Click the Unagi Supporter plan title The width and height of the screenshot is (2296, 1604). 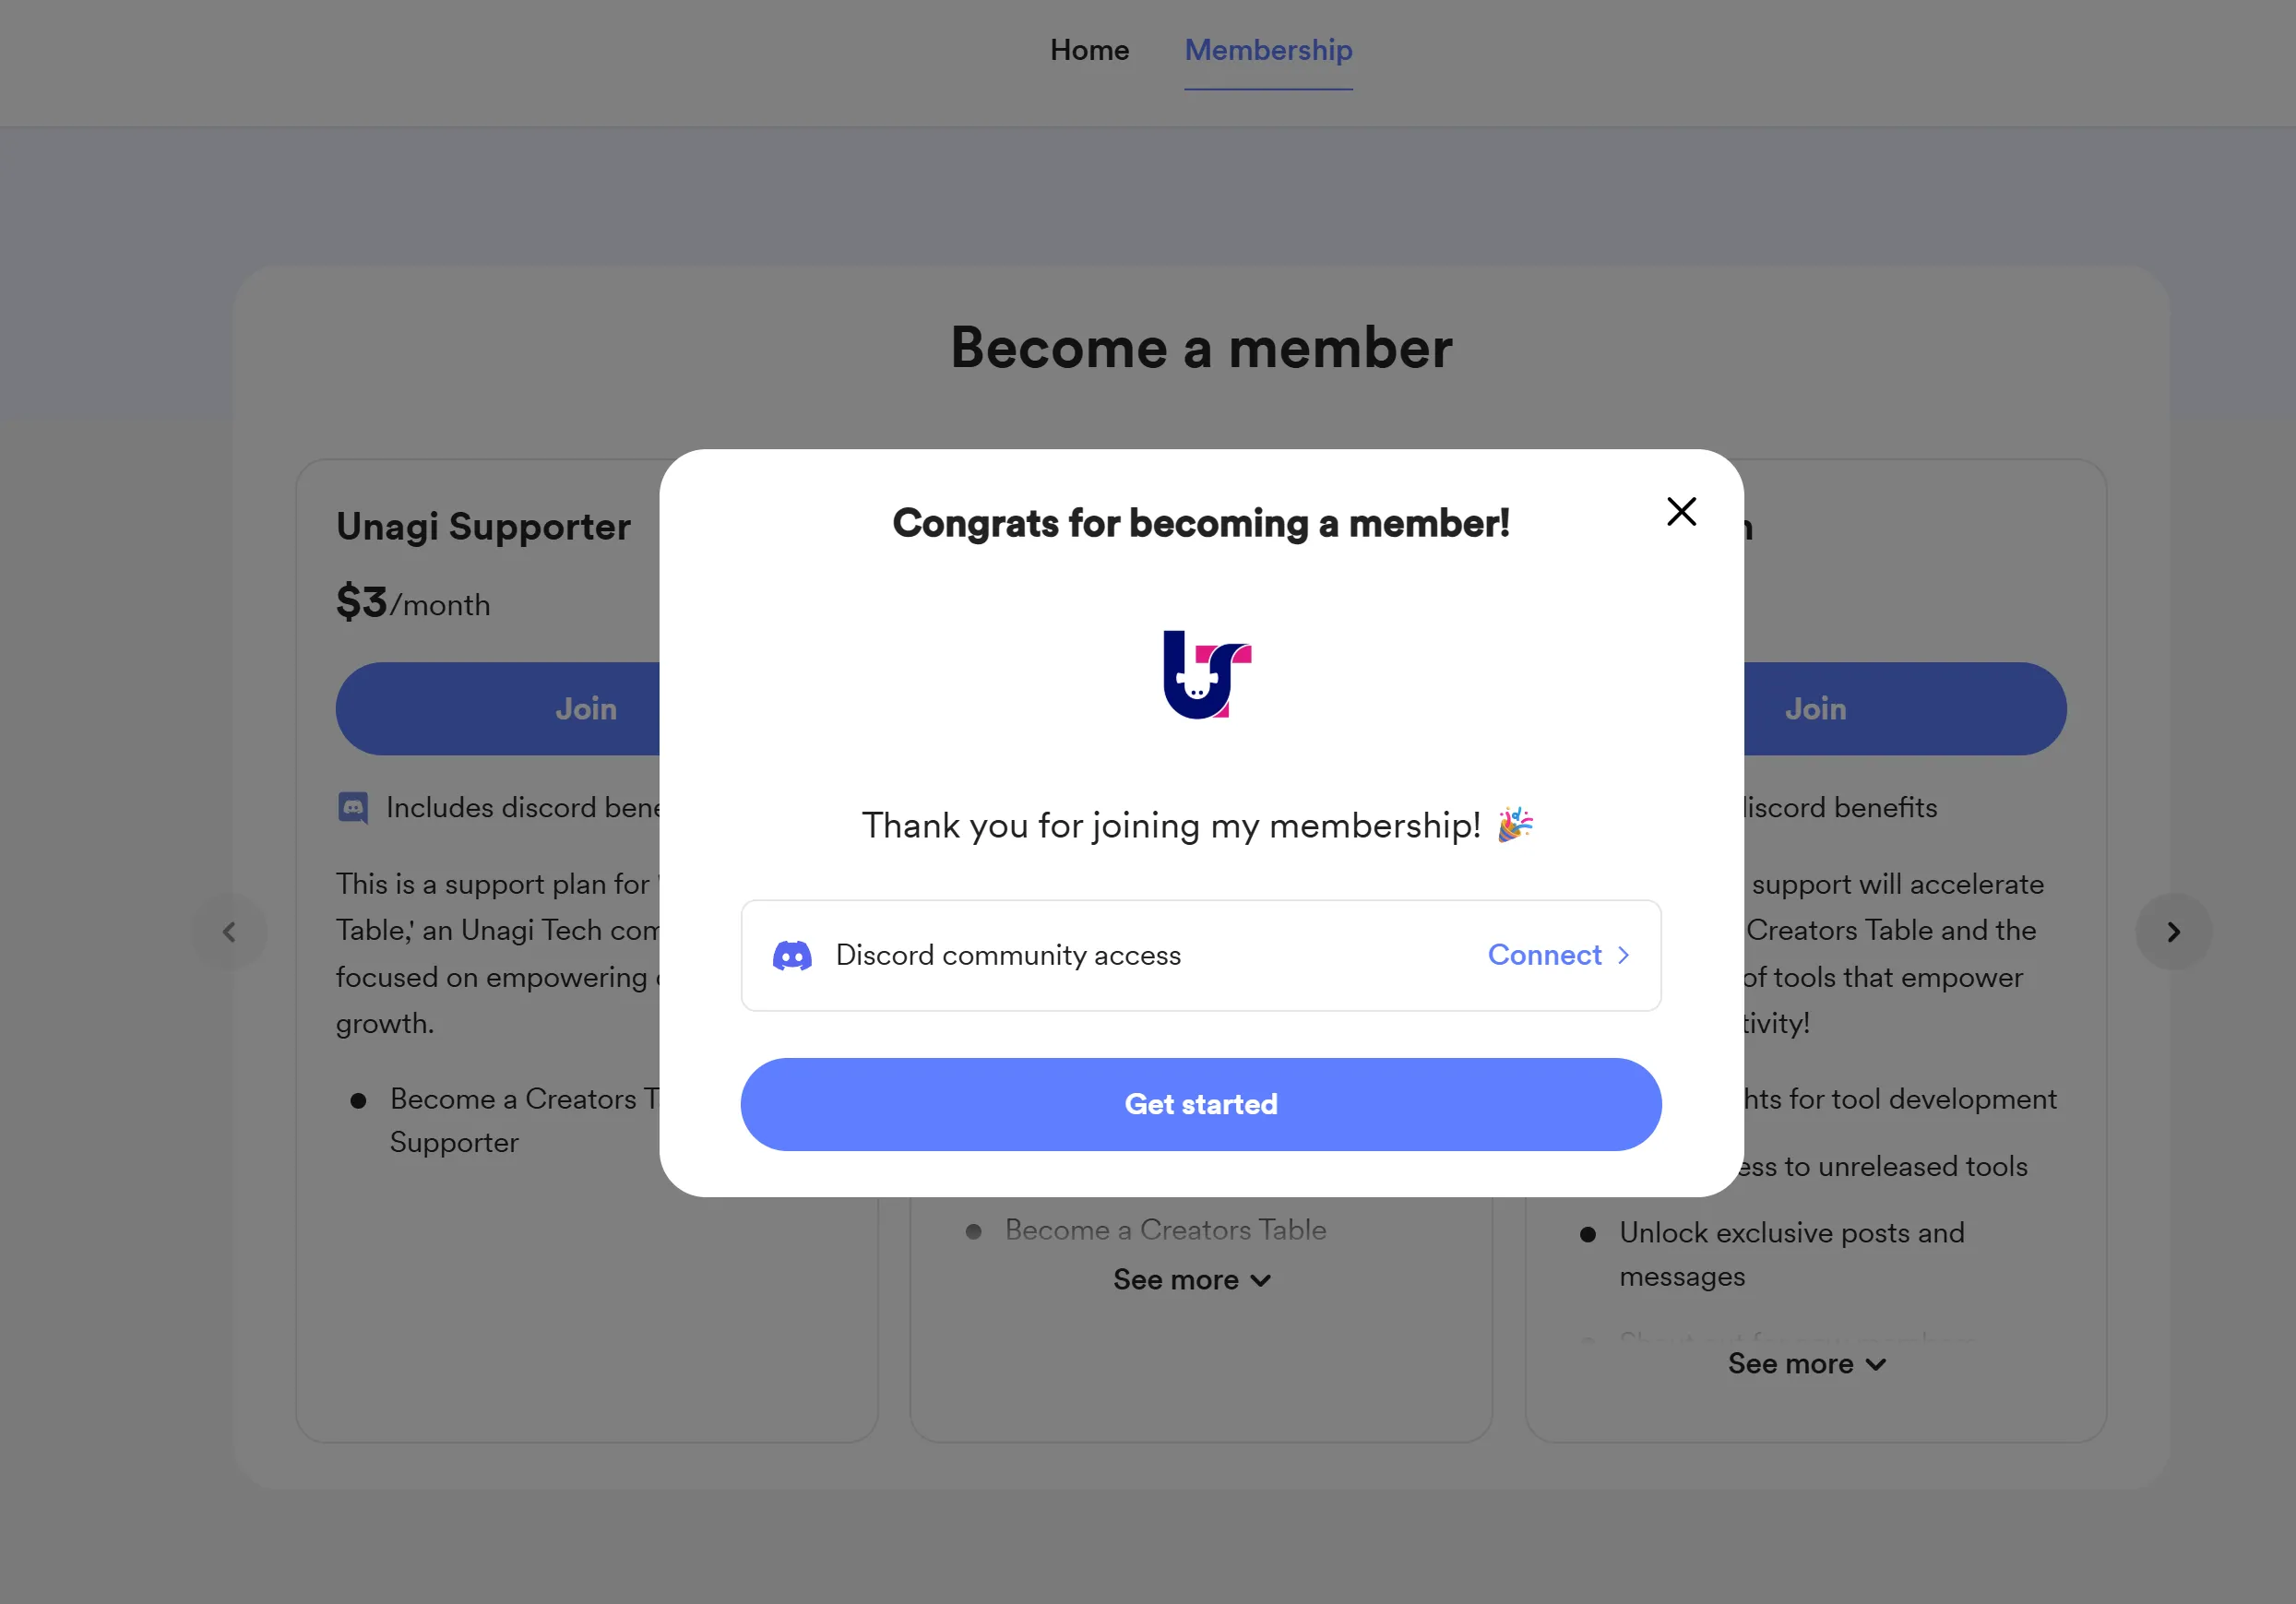[483, 527]
